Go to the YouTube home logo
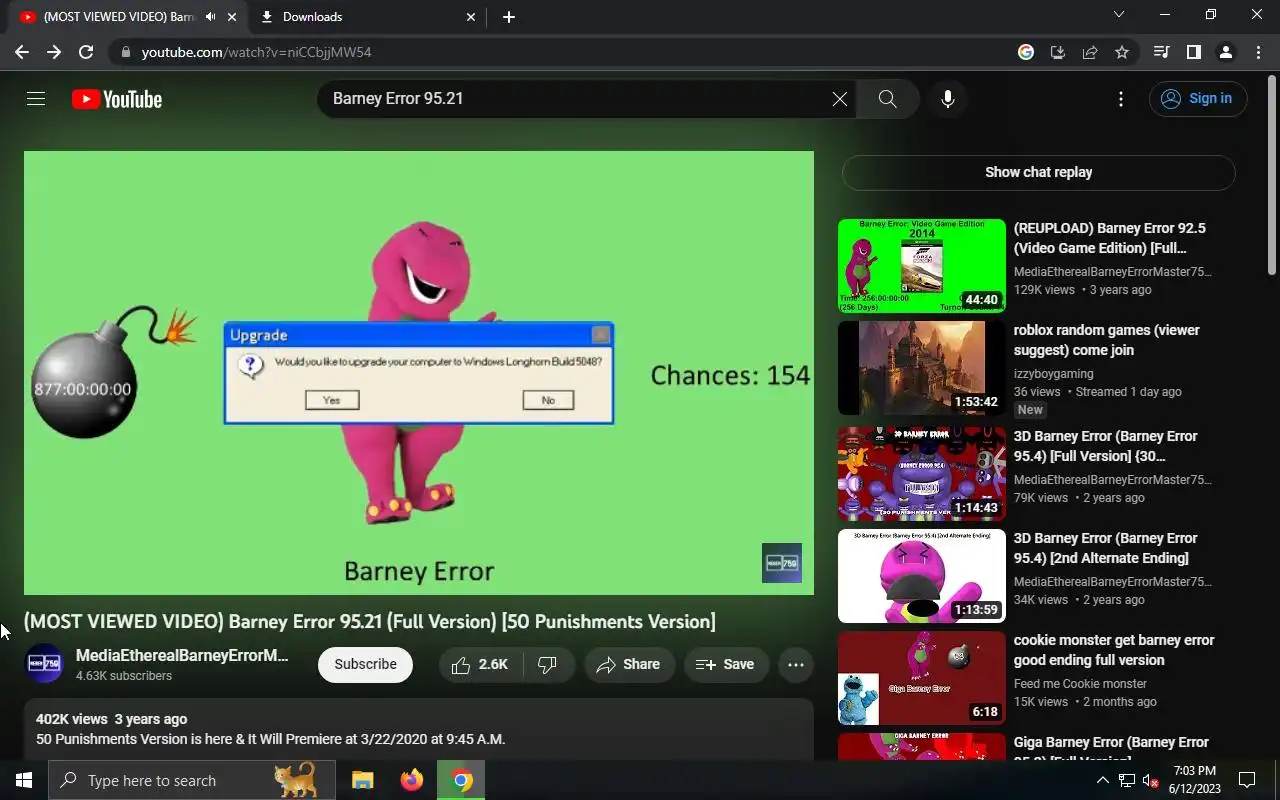 coord(117,99)
